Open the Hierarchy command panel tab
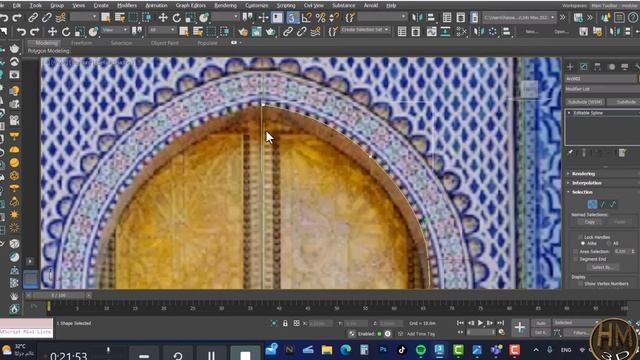The image size is (640, 360). point(598,67)
